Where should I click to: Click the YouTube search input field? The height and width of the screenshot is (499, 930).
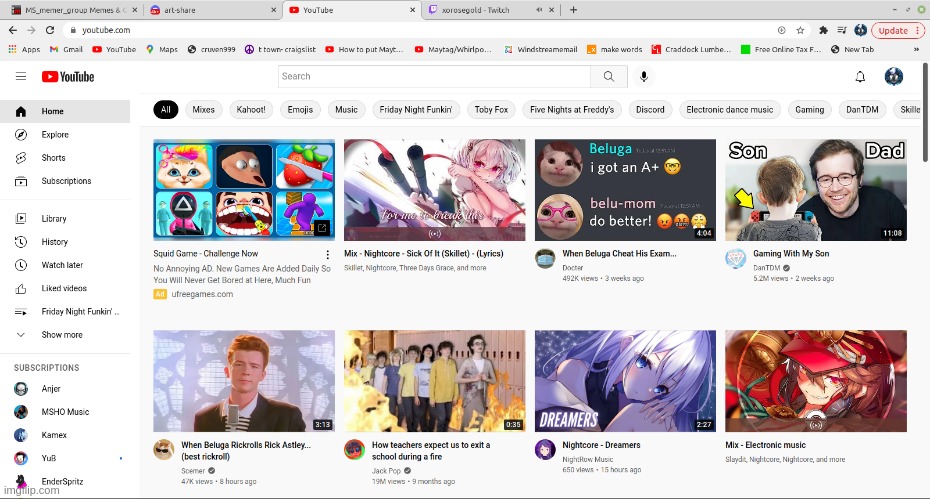434,76
